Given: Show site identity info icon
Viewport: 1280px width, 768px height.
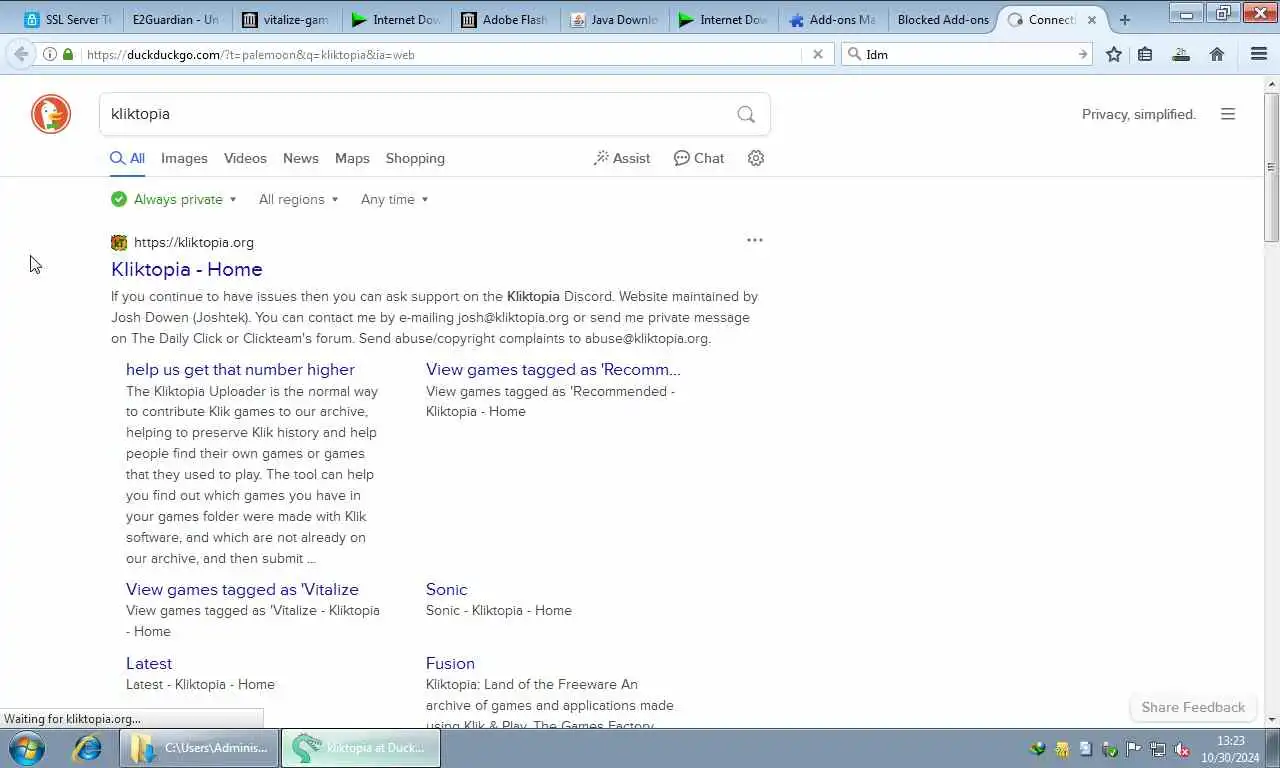Looking at the screenshot, I should pyautogui.click(x=50, y=54).
